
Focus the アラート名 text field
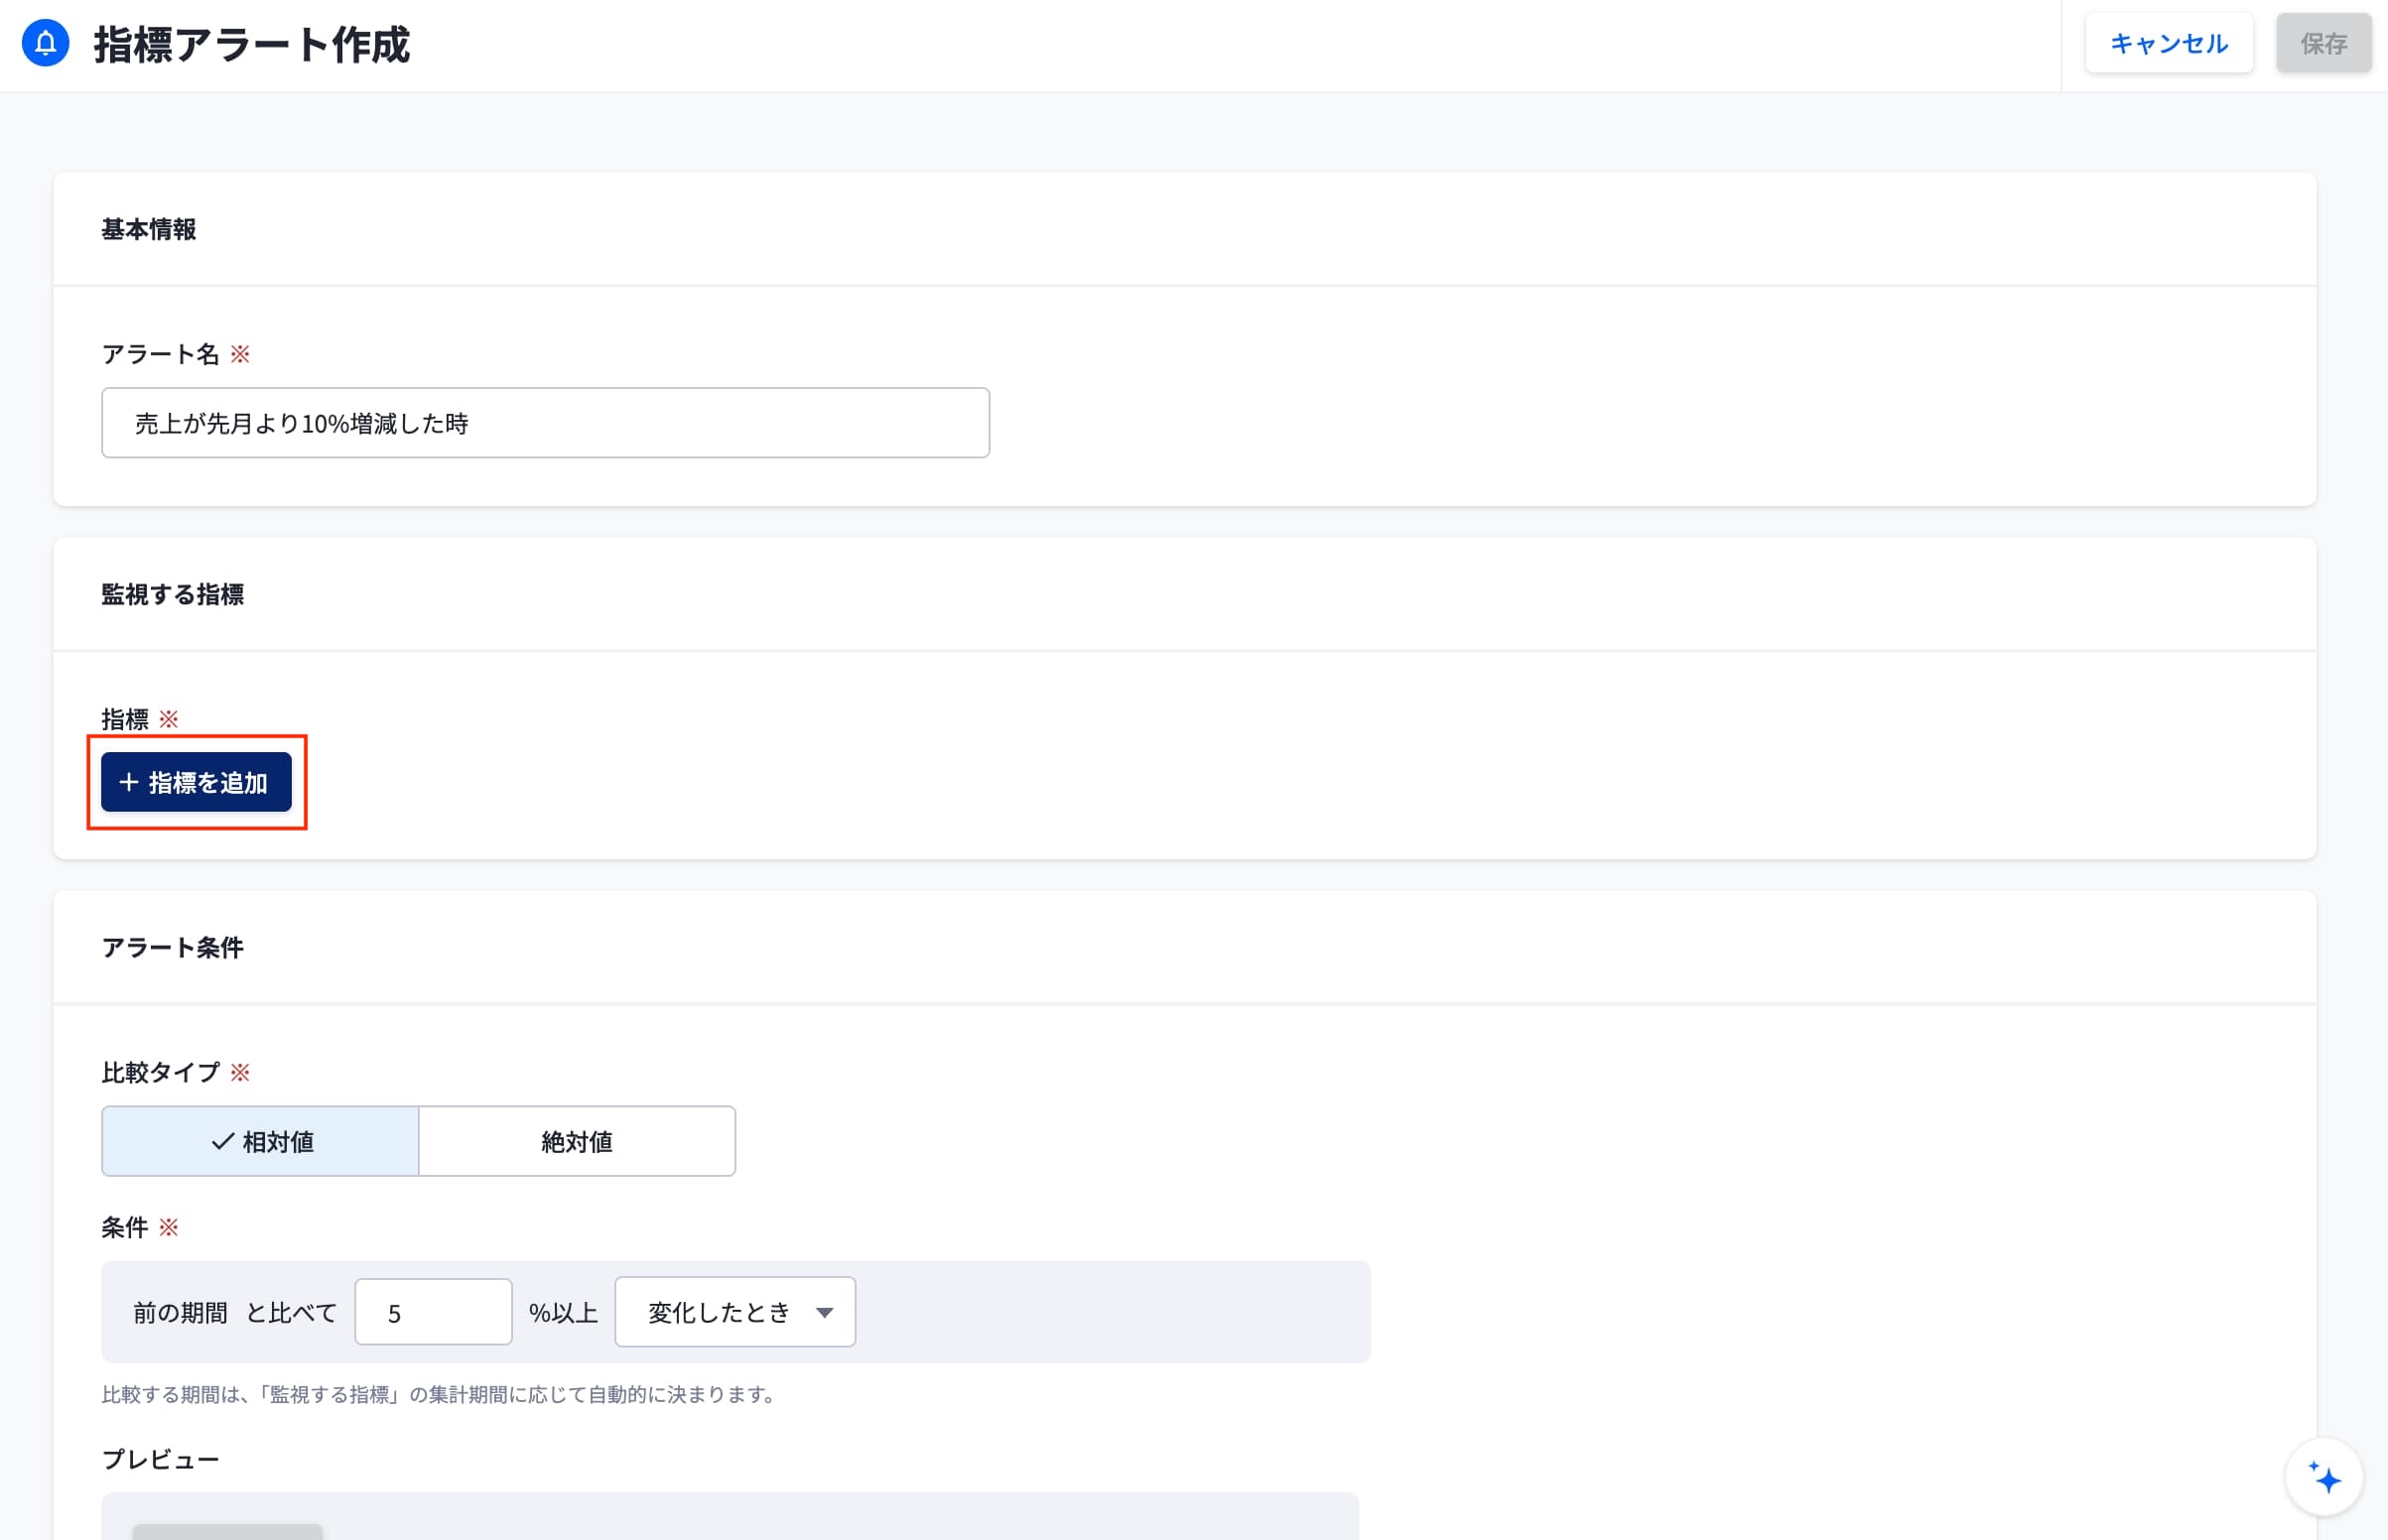point(545,423)
